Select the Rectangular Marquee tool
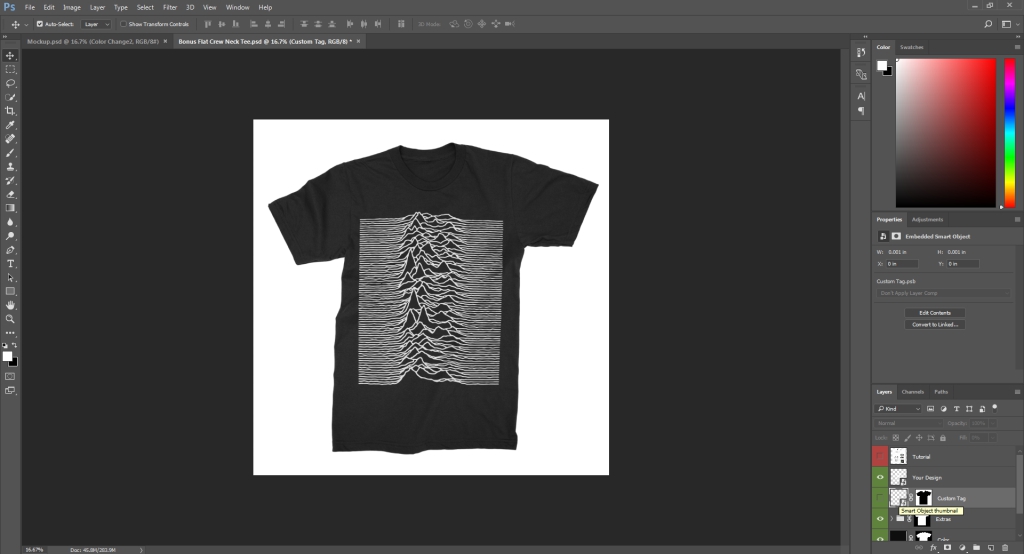The height and width of the screenshot is (554, 1024). coord(10,69)
